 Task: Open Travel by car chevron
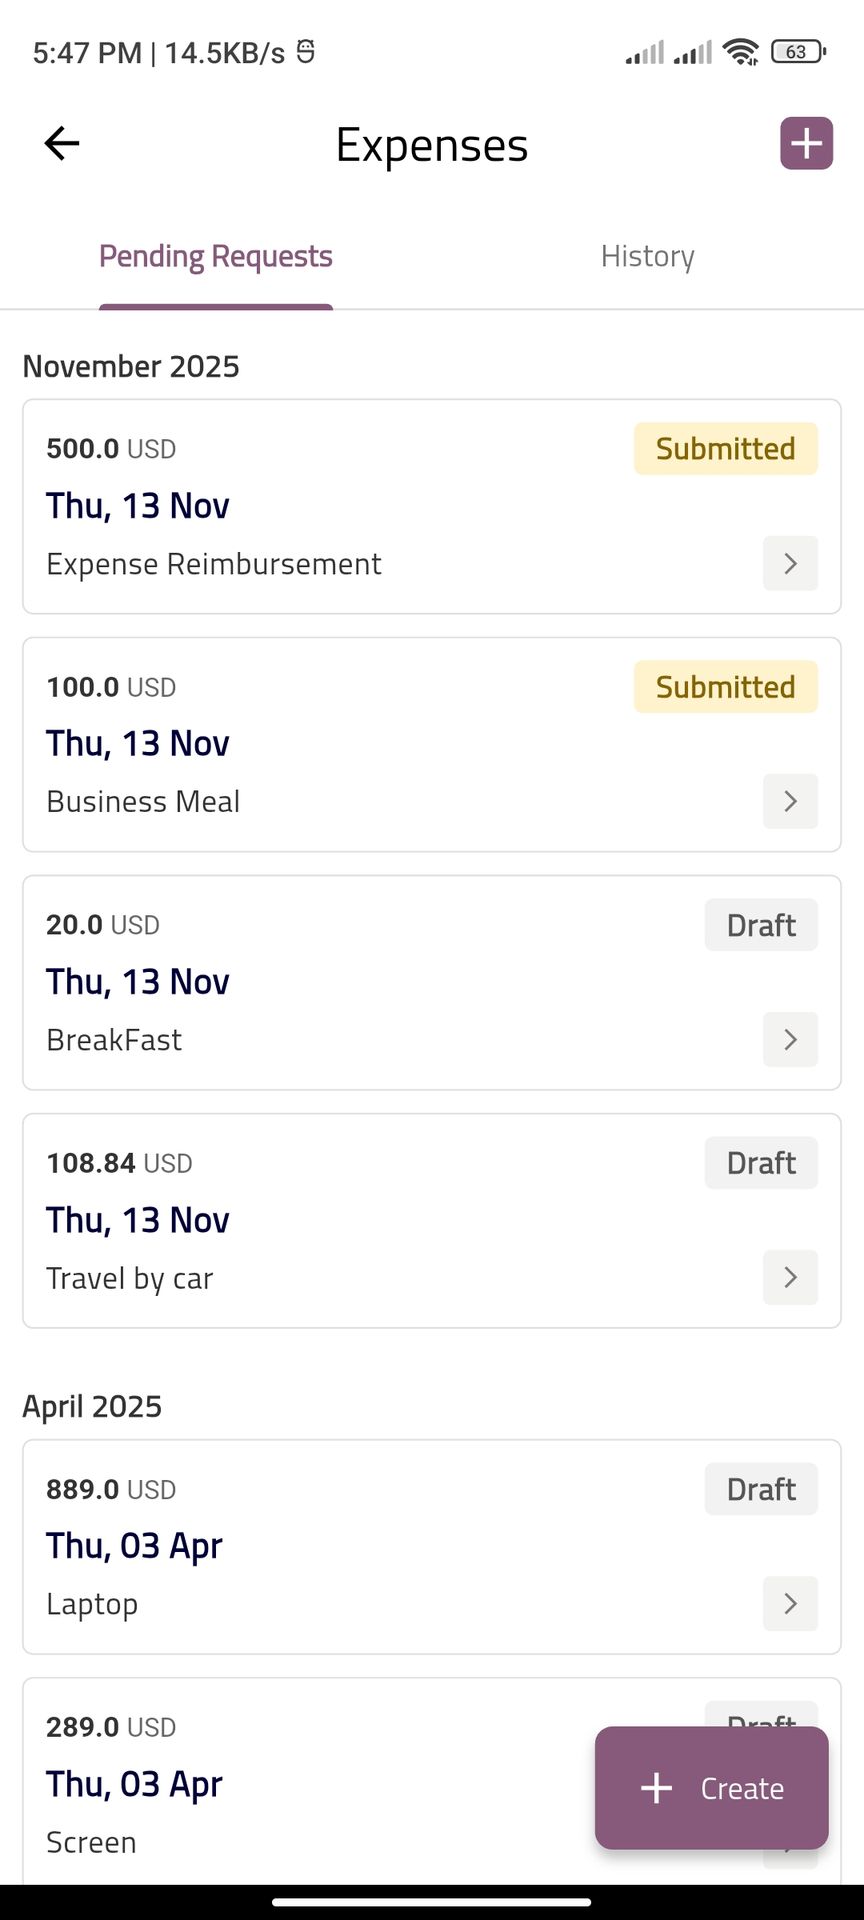click(x=790, y=1278)
